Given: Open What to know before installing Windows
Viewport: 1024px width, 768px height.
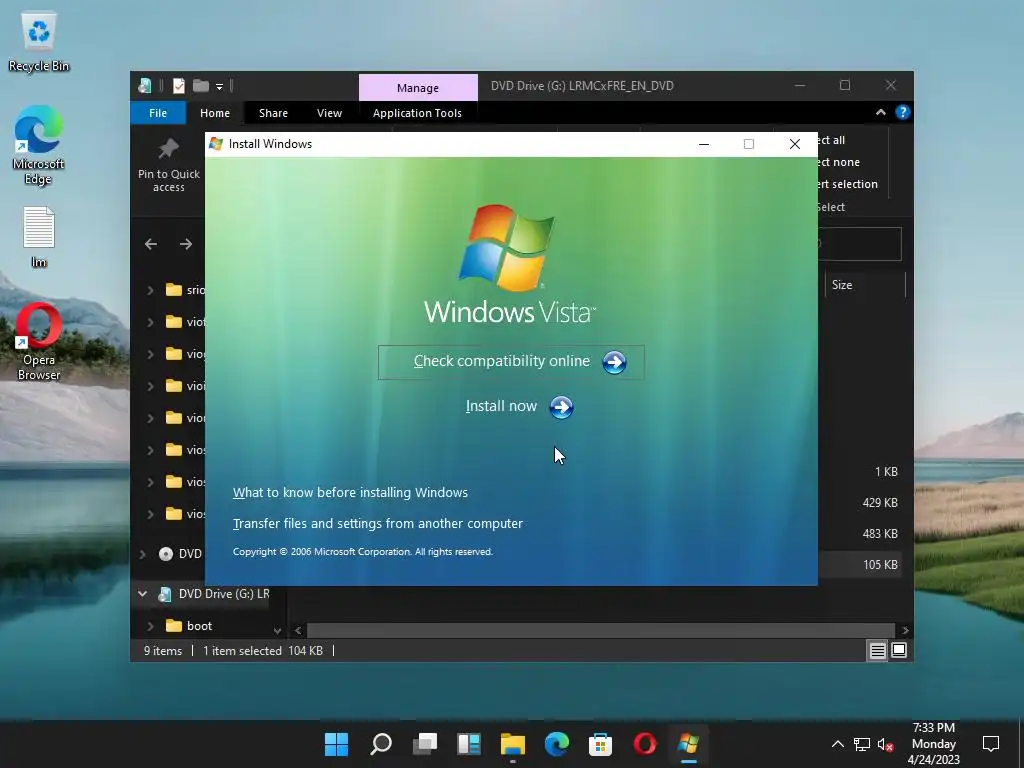Looking at the screenshot, I should (x=350, y=492).
